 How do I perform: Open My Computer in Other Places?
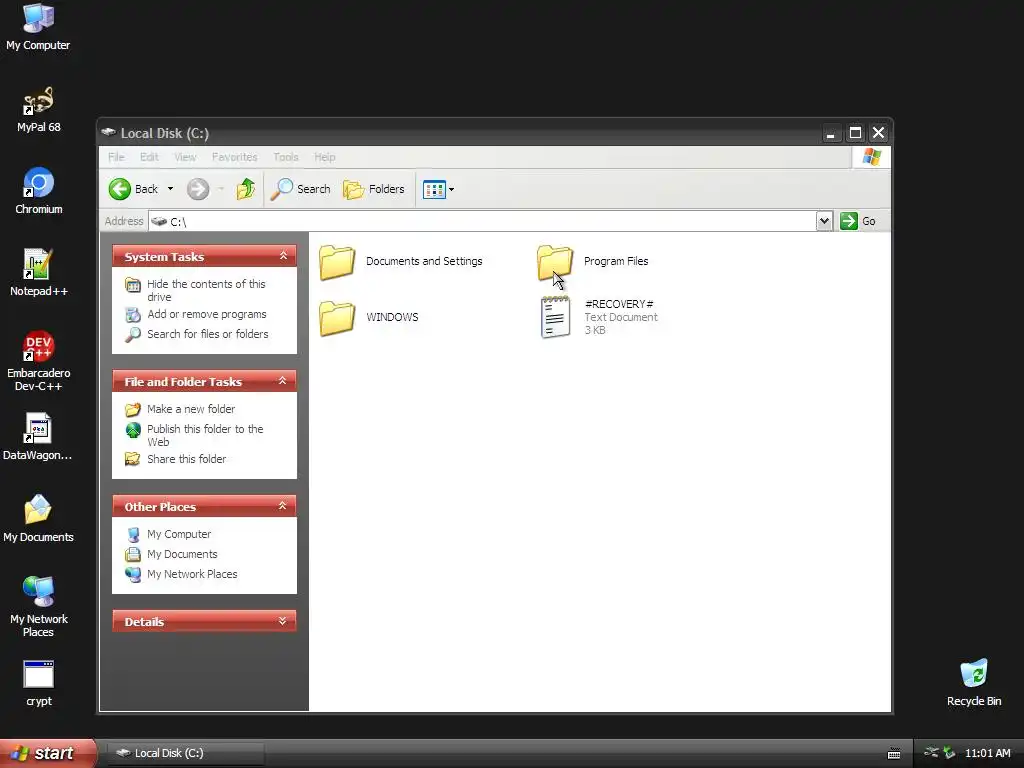click(x=179, y=534)
